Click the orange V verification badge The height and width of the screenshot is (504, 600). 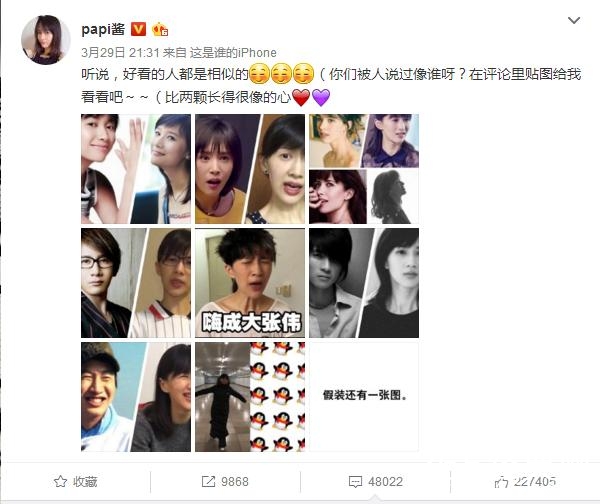point(138,29)
